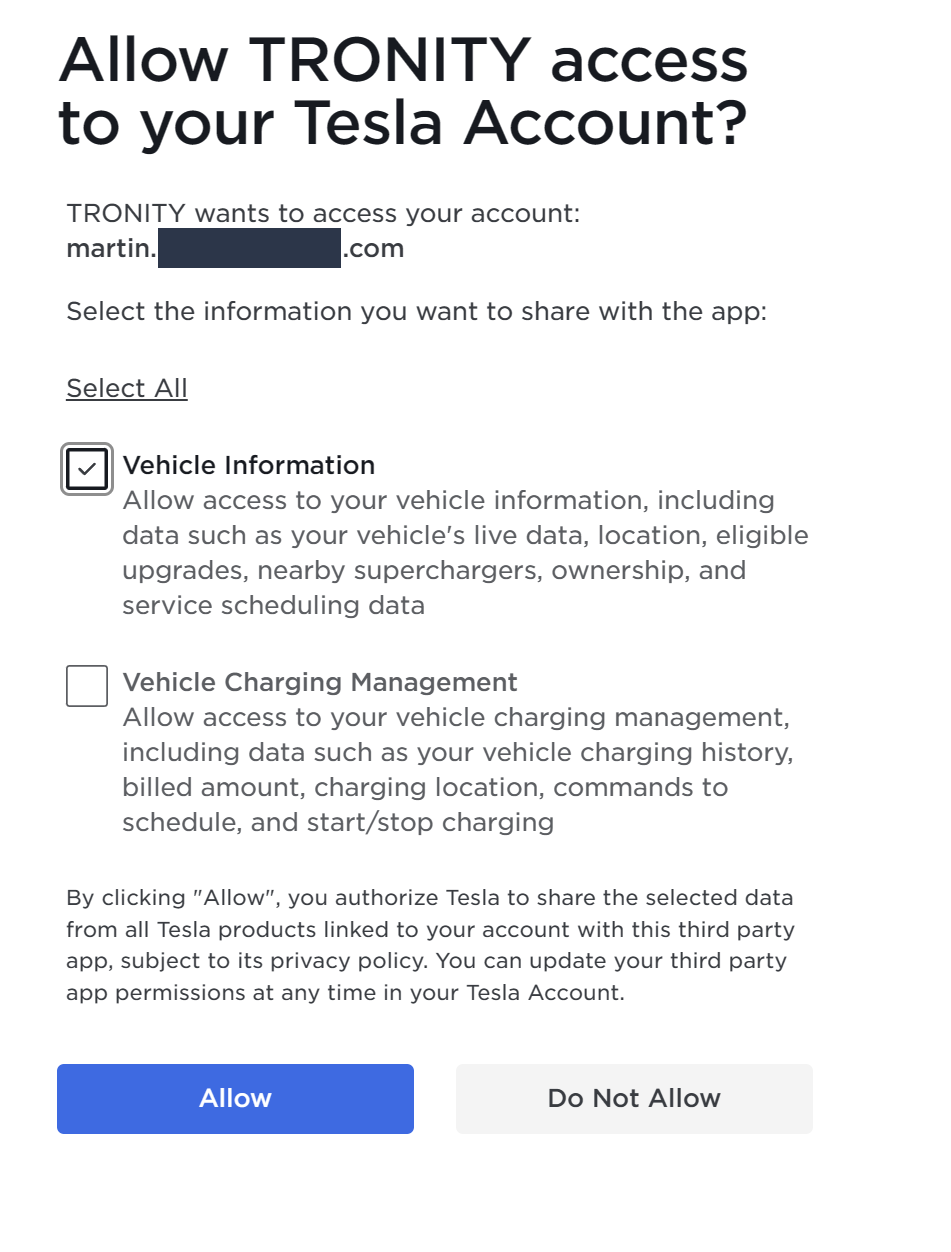This screenshot has height=1252, width=951.
Task: Click the Vehicle Charging Management label text
Action: pos(320,682)
